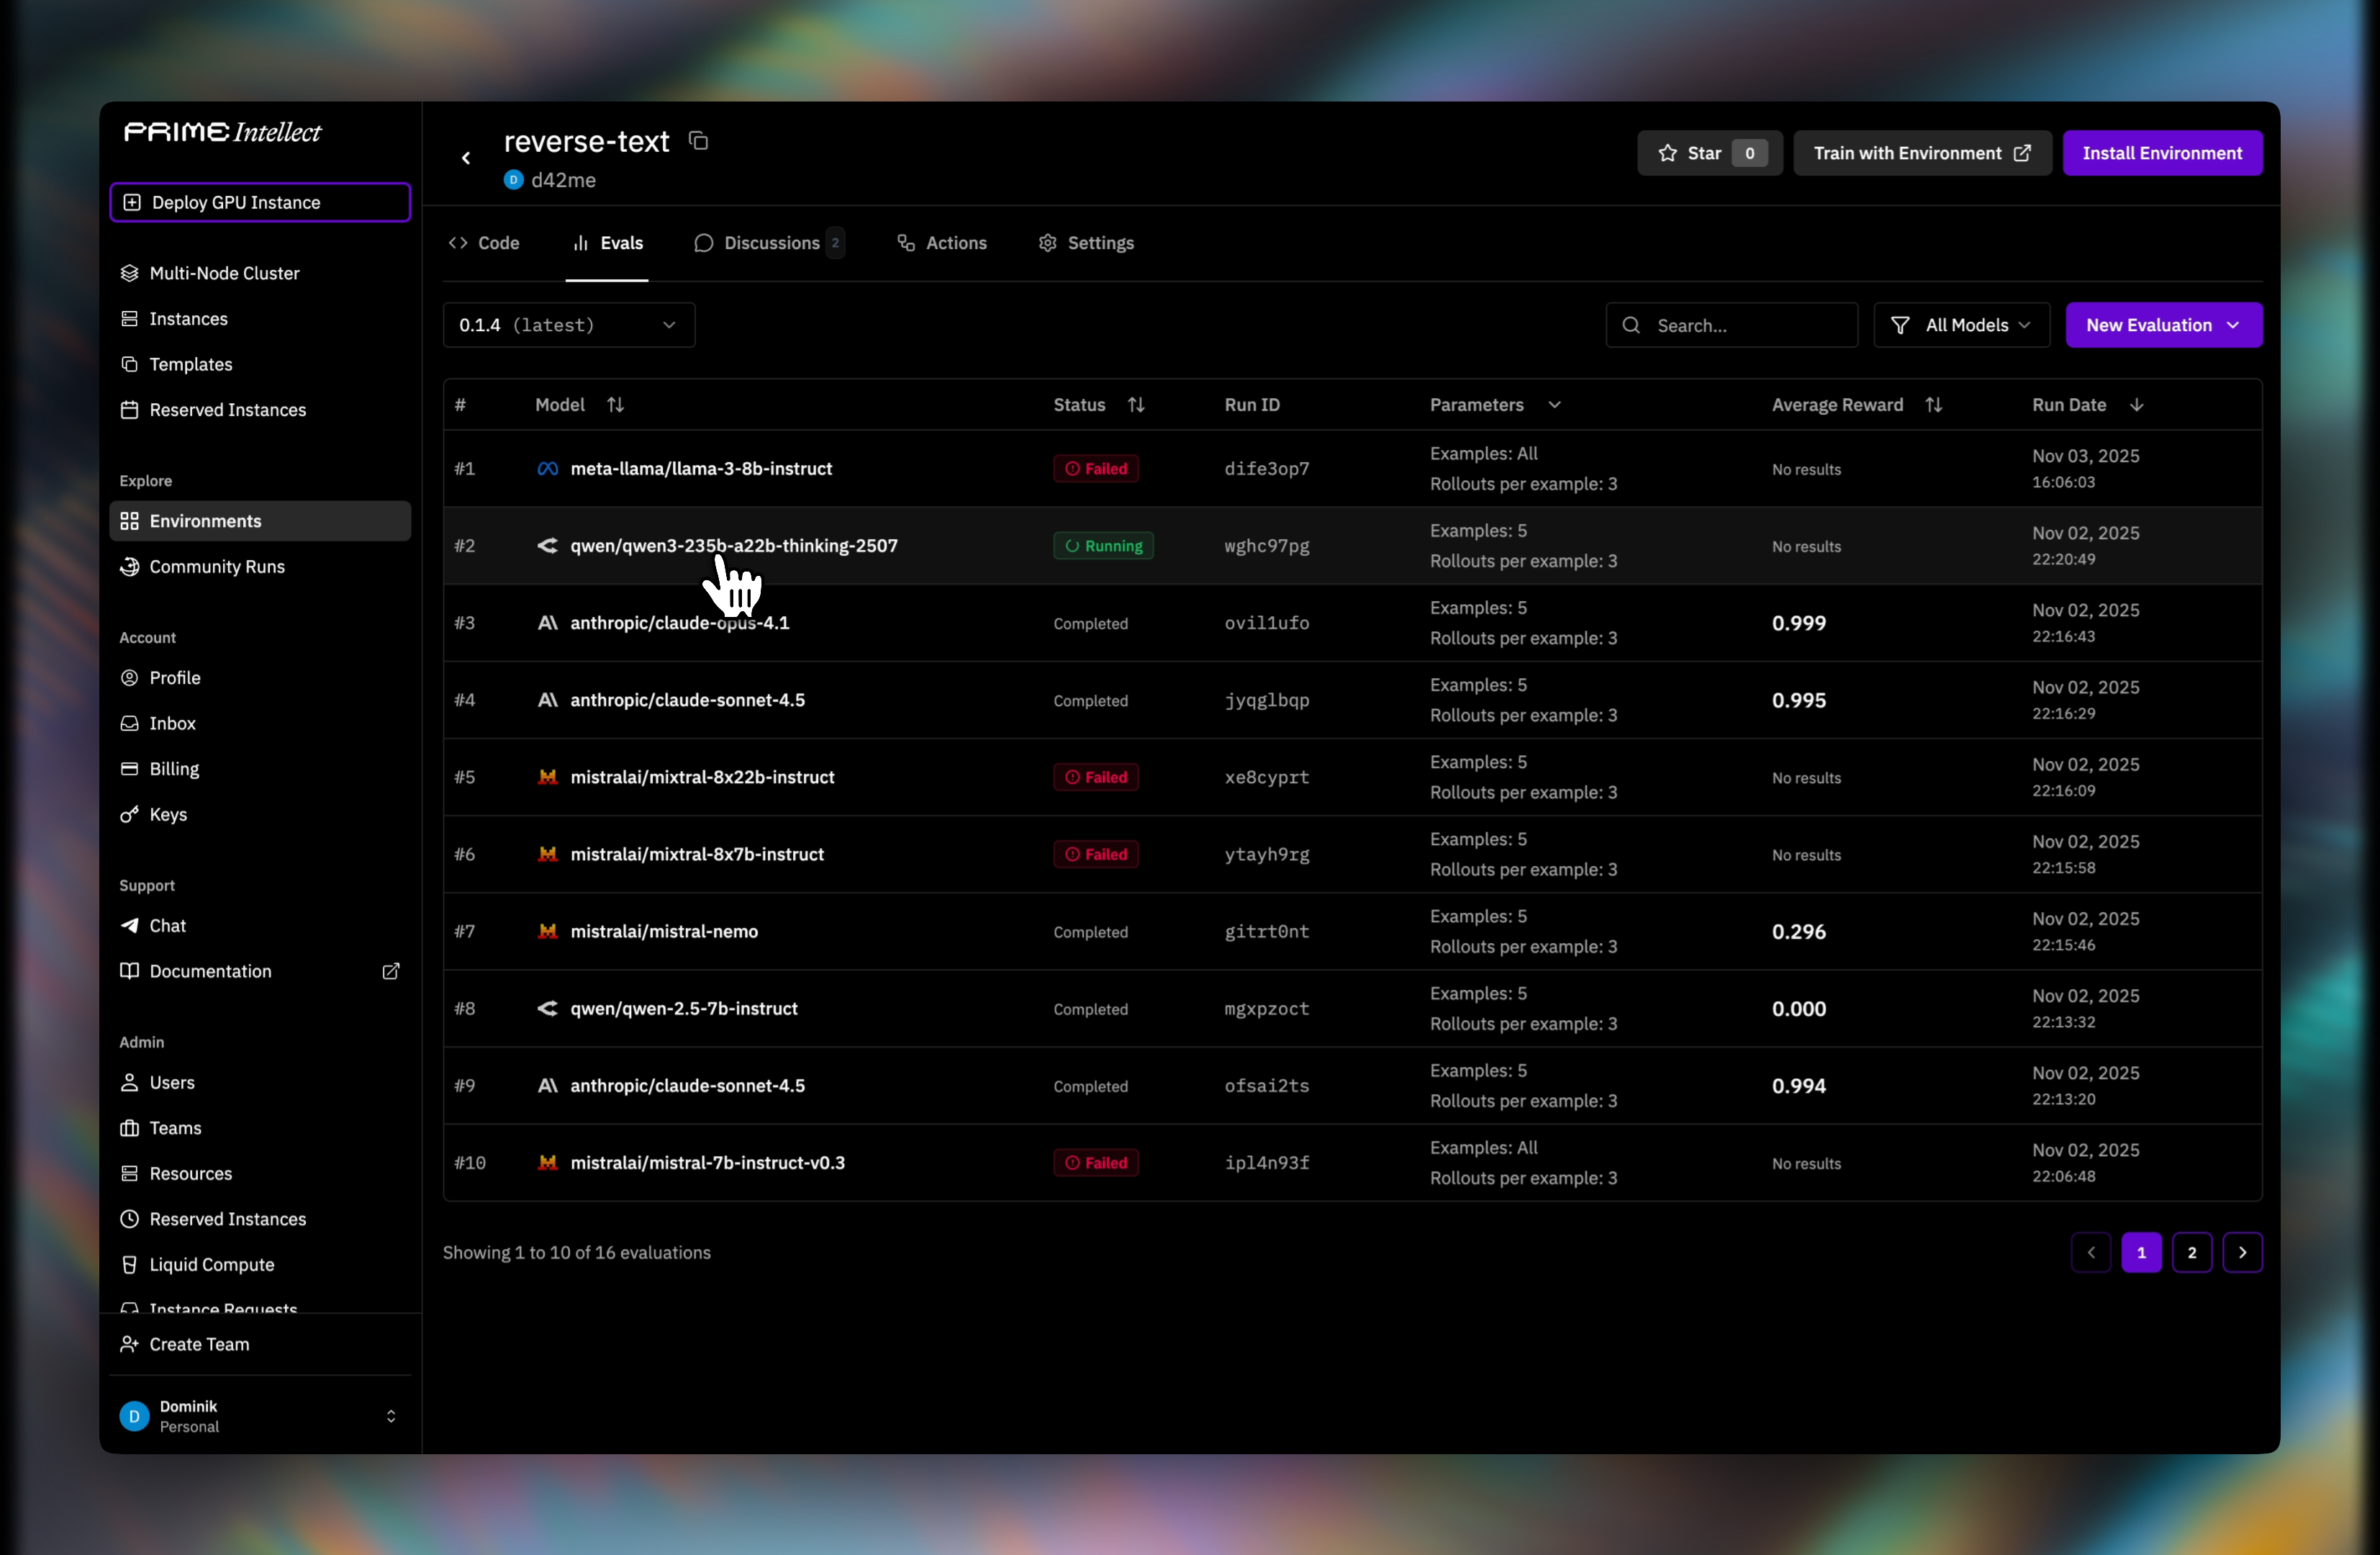Copy the reverse-text environment name
Viewport: 2380px width, 1555px height.
(x=698, y=141)
